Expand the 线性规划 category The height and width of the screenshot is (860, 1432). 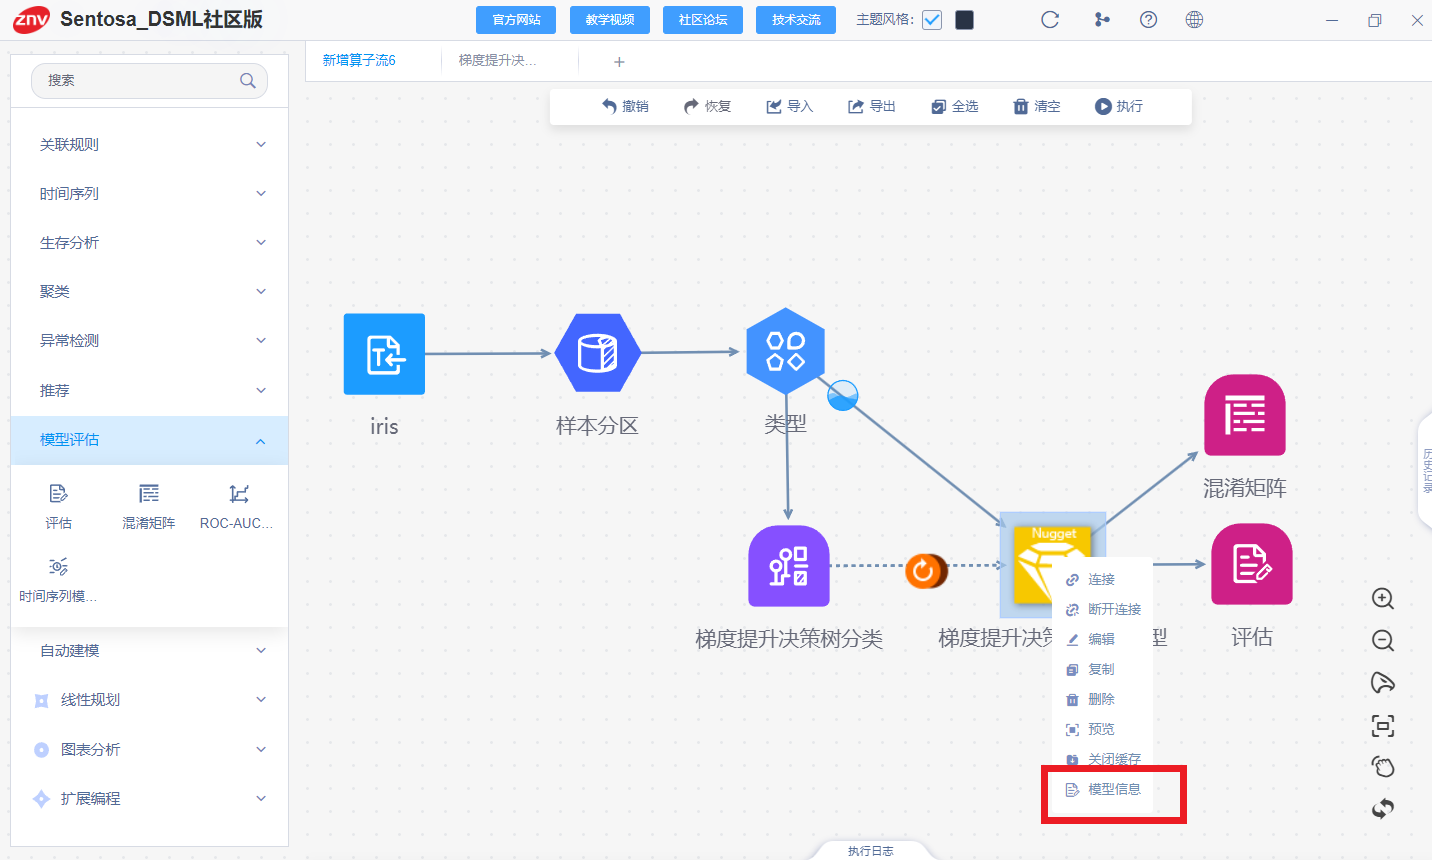(x=150, y=699)
